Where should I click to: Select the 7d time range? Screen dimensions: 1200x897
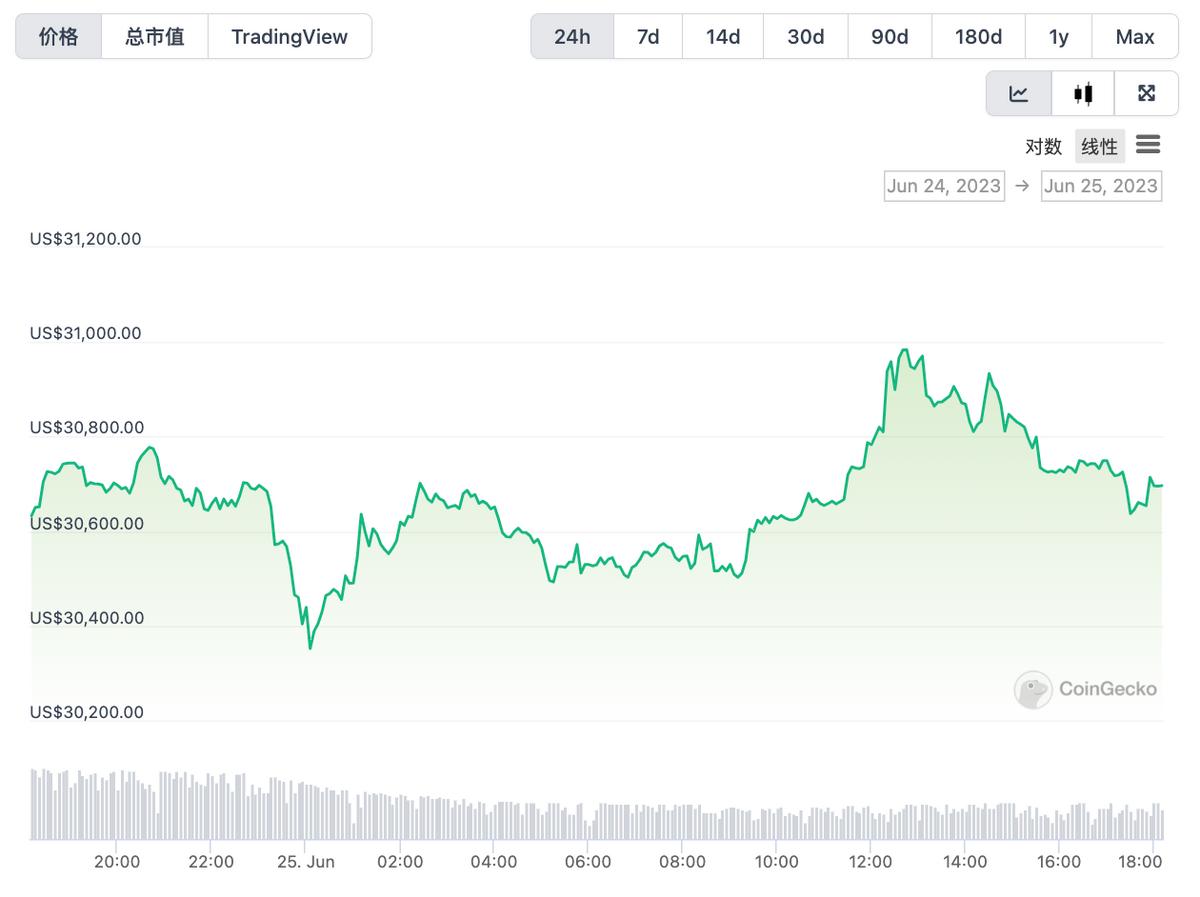[x=648, y=36]
